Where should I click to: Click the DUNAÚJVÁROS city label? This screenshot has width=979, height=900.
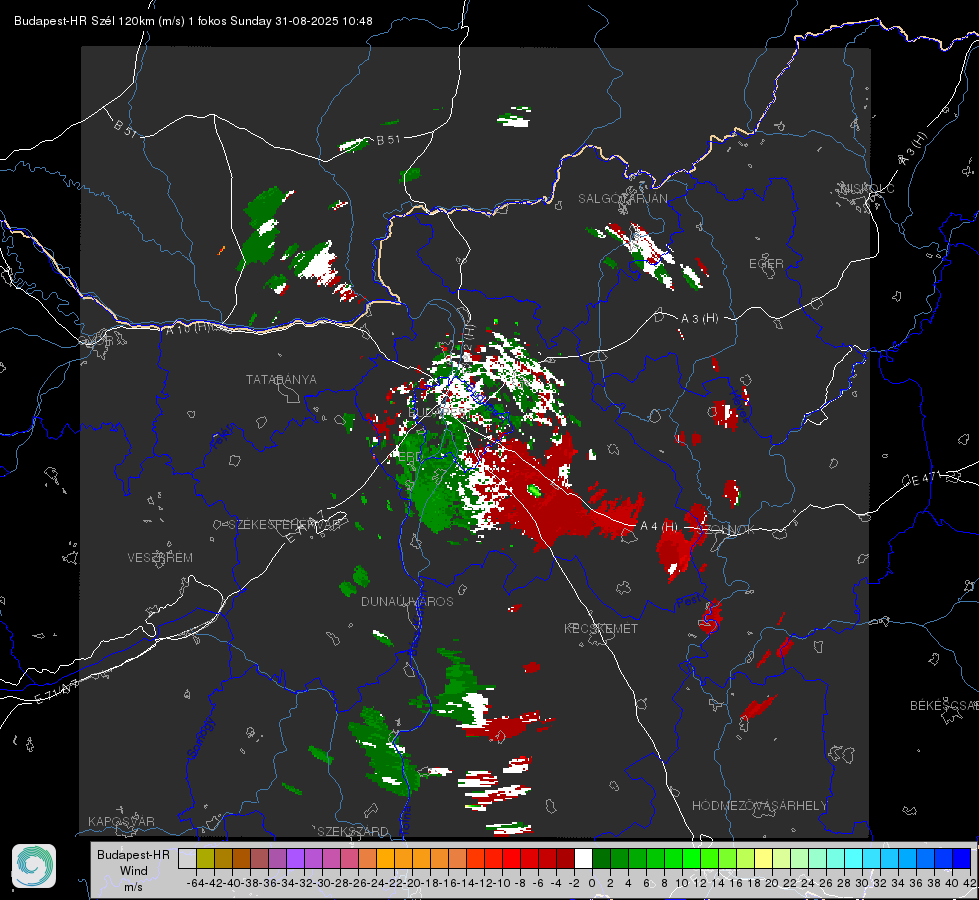407,601
